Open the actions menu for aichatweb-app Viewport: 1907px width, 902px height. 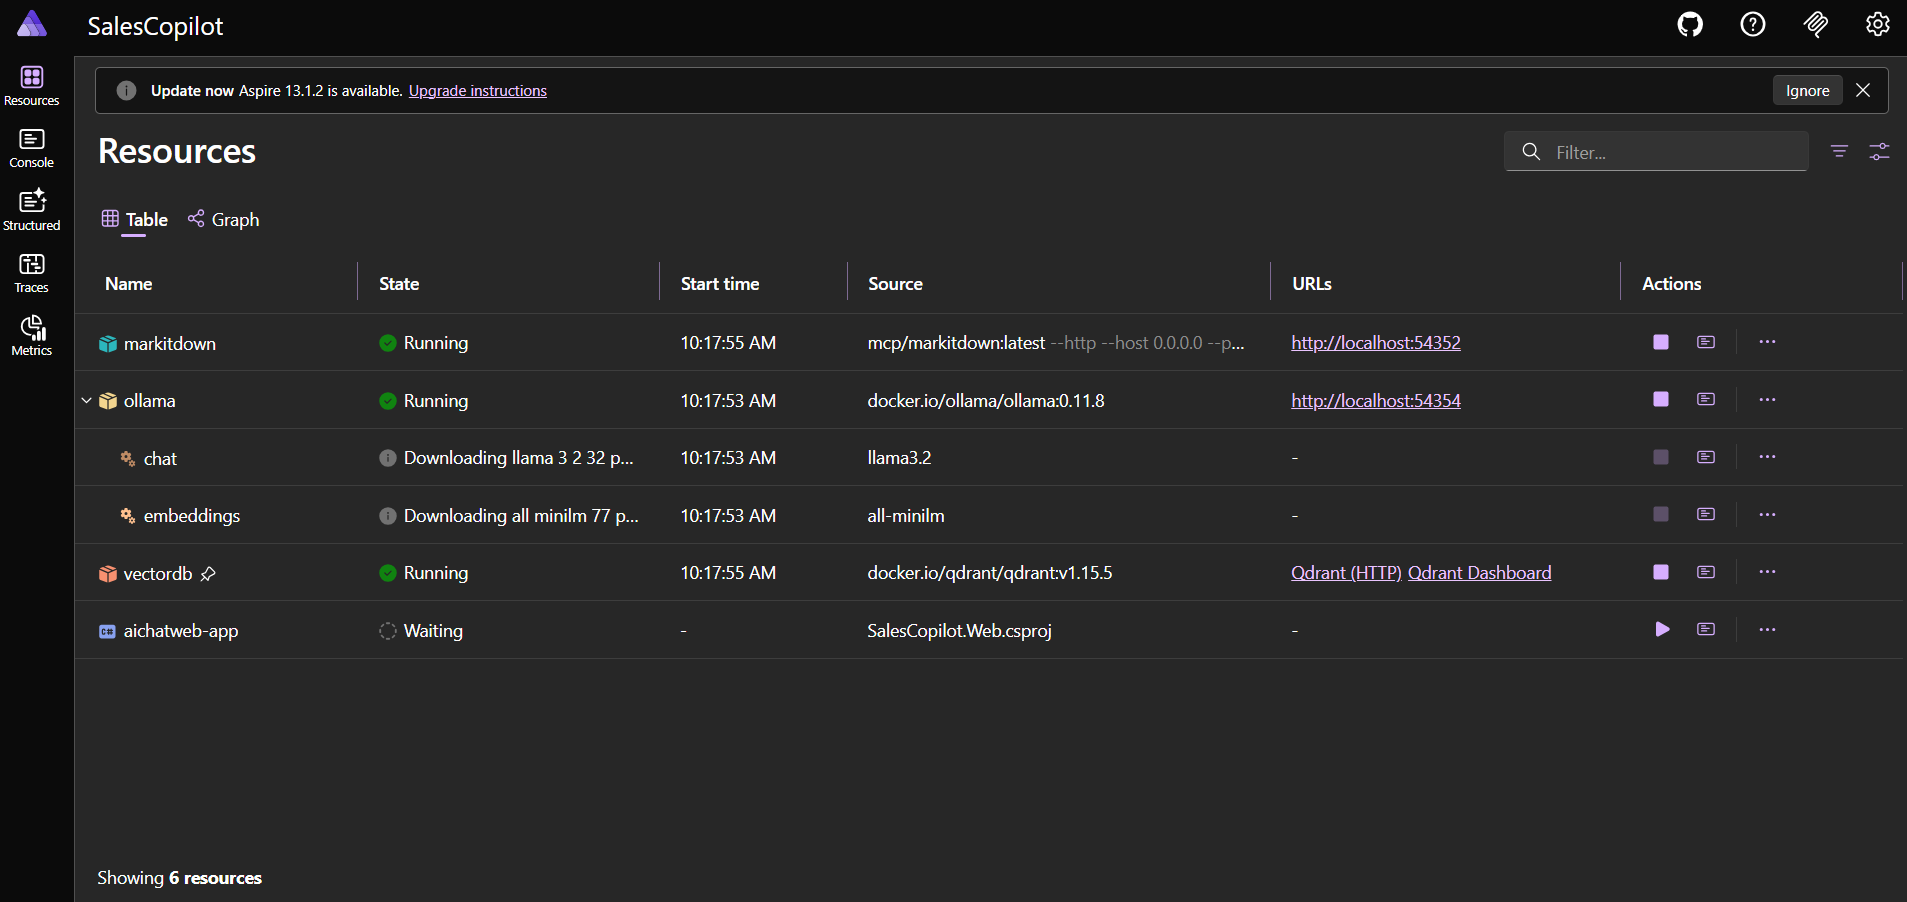(x=1767, y=630)
